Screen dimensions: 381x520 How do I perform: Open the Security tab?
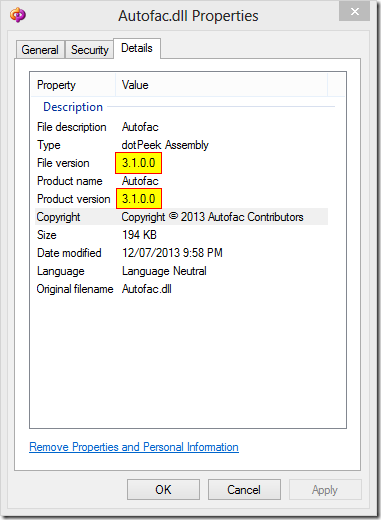coord(89,50)
